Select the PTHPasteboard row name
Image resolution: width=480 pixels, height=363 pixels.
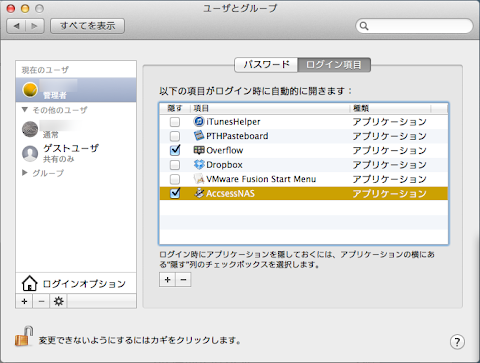pos(237,136)
